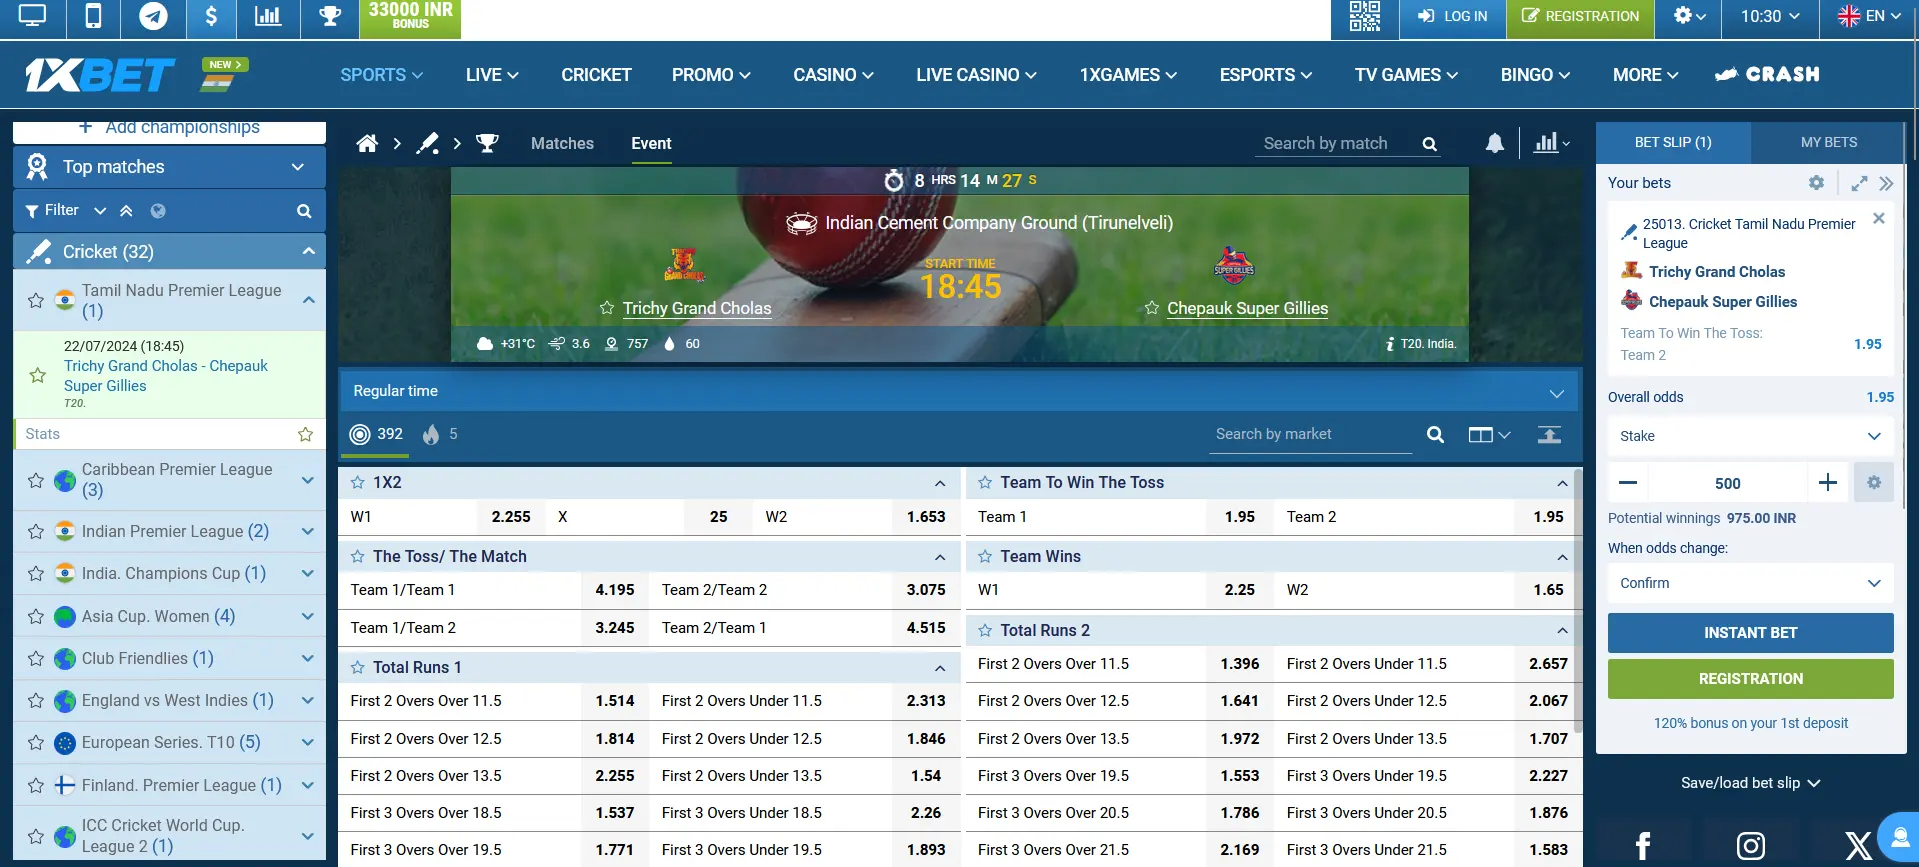Favorite Team Wins market star
The image size is (1919, 867).
985,556
